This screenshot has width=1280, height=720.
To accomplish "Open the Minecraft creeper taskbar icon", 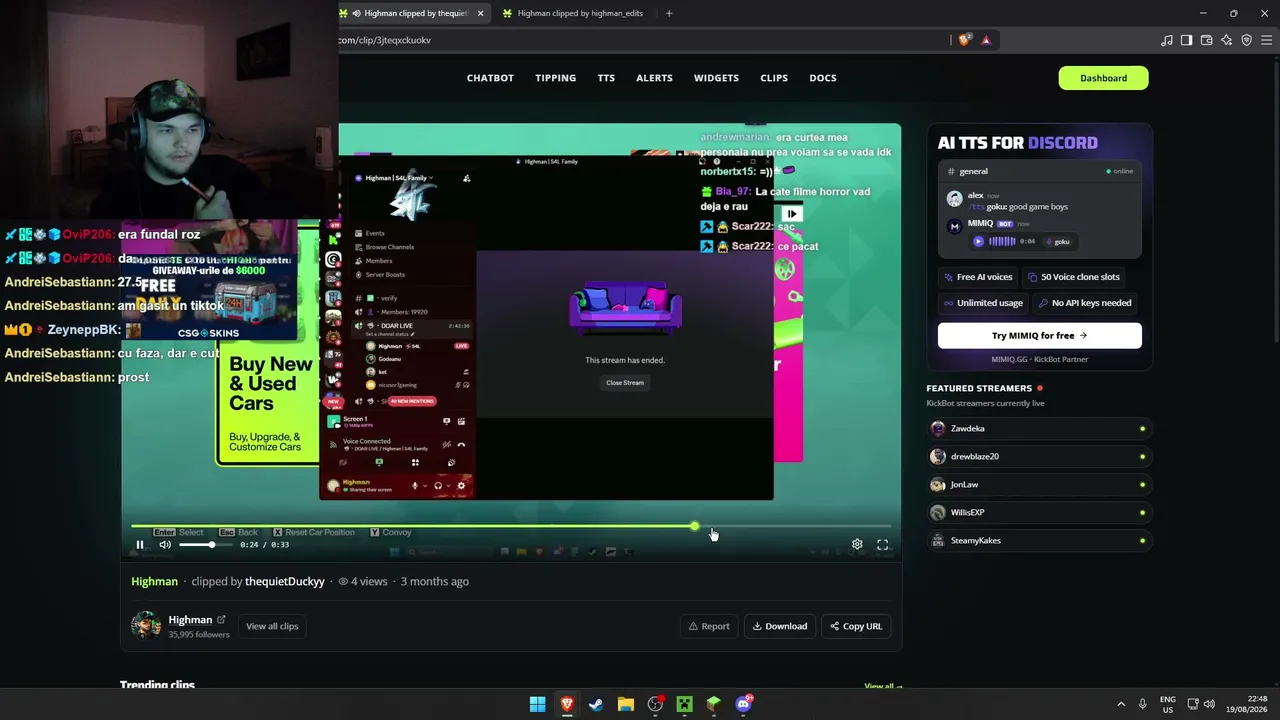I will coord(684,704).
